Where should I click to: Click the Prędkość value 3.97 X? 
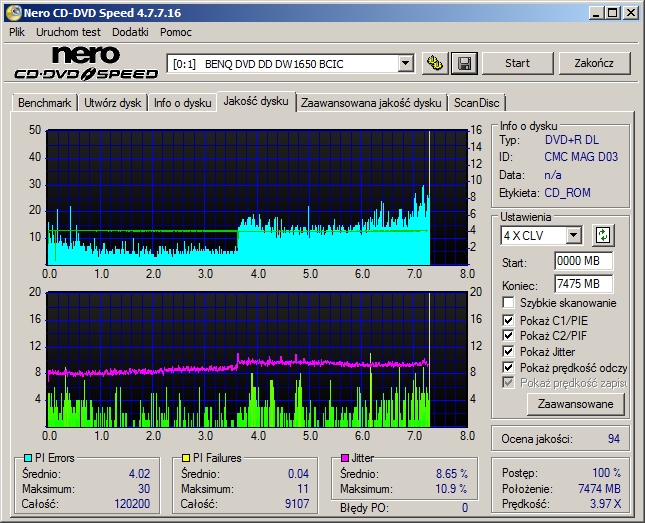[x=606, y=504]
